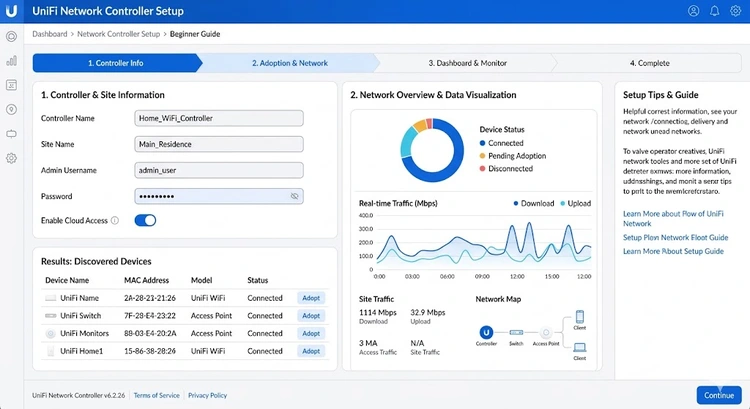Viewport: 750px width, 409px height.
Task: Open the sidebar devices list icon
Action: pos(11,85)
